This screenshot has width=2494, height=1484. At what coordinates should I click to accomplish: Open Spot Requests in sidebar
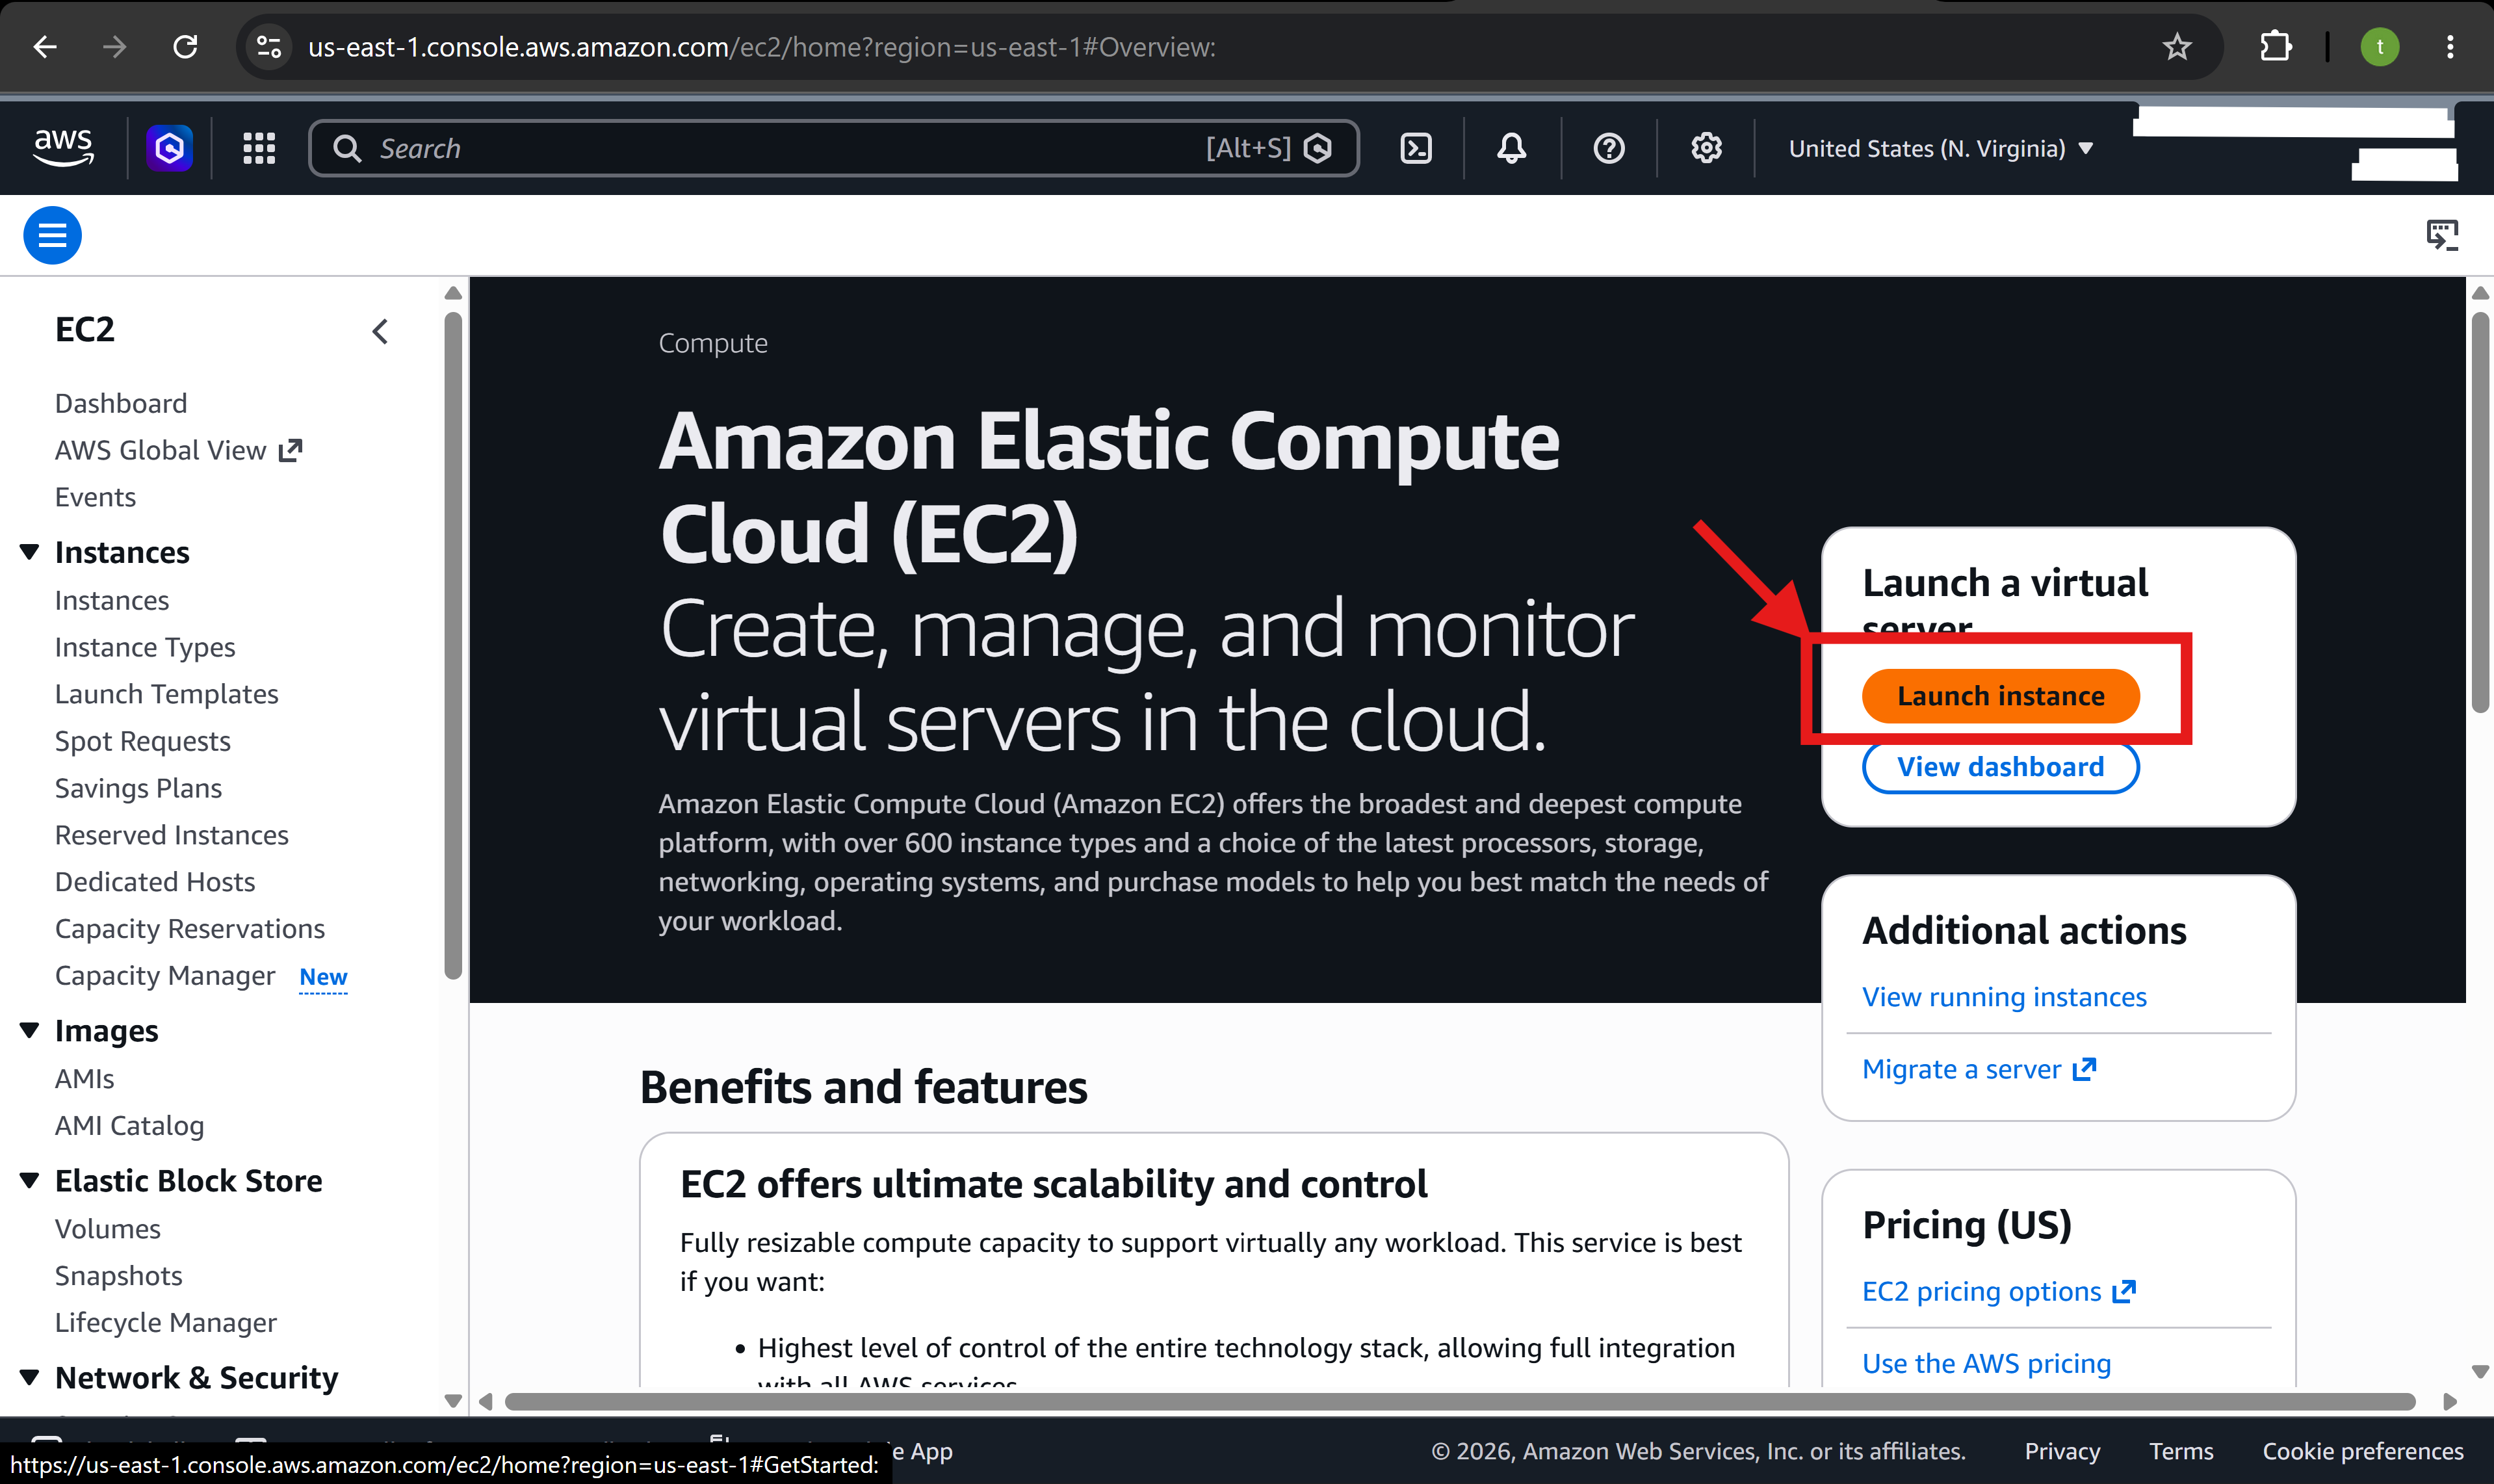click(x=143, y=741)
